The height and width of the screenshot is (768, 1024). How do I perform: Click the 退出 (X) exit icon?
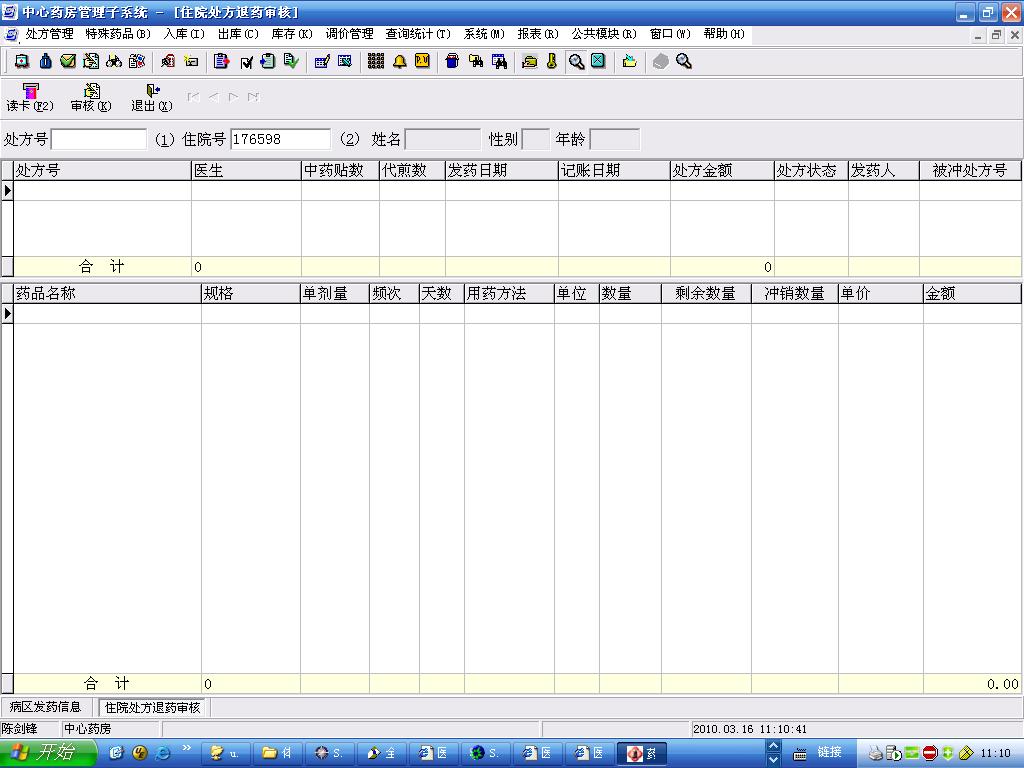(x=152, y=97)
